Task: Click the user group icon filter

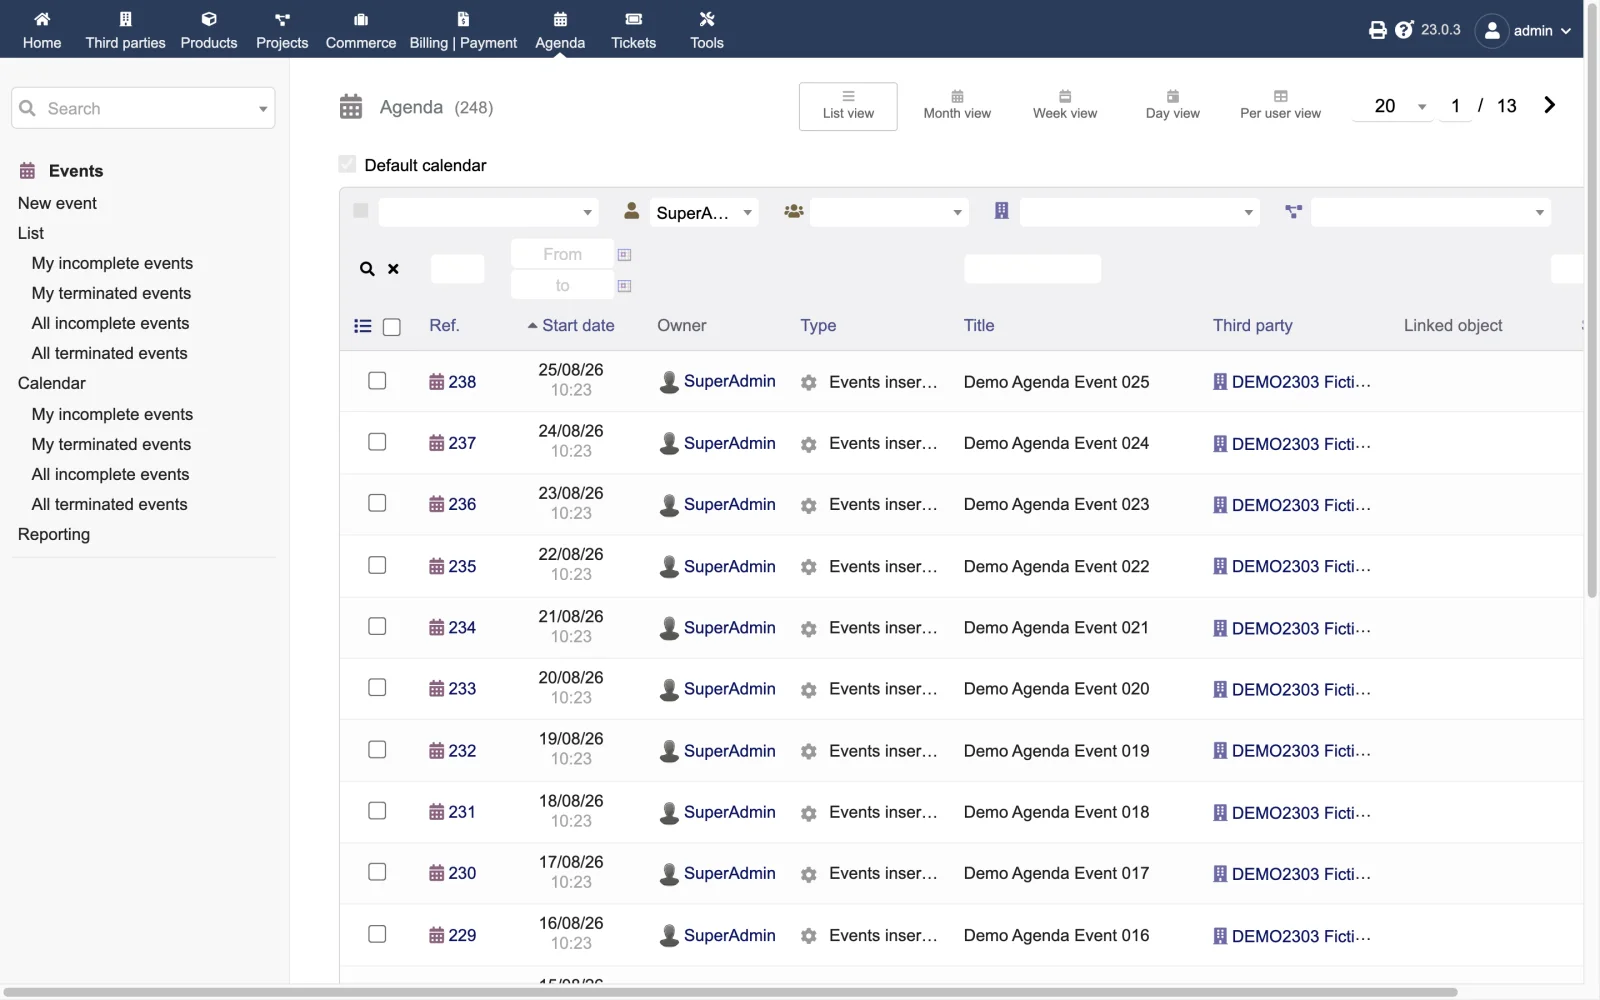Action: (x=794, y=212)
